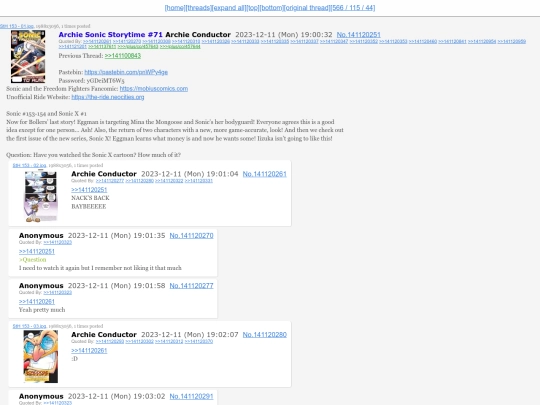Viewport: 540px width, 405px height.
Task: Click the 'NACK'S BACK' post text
Action: click(90, 198)
